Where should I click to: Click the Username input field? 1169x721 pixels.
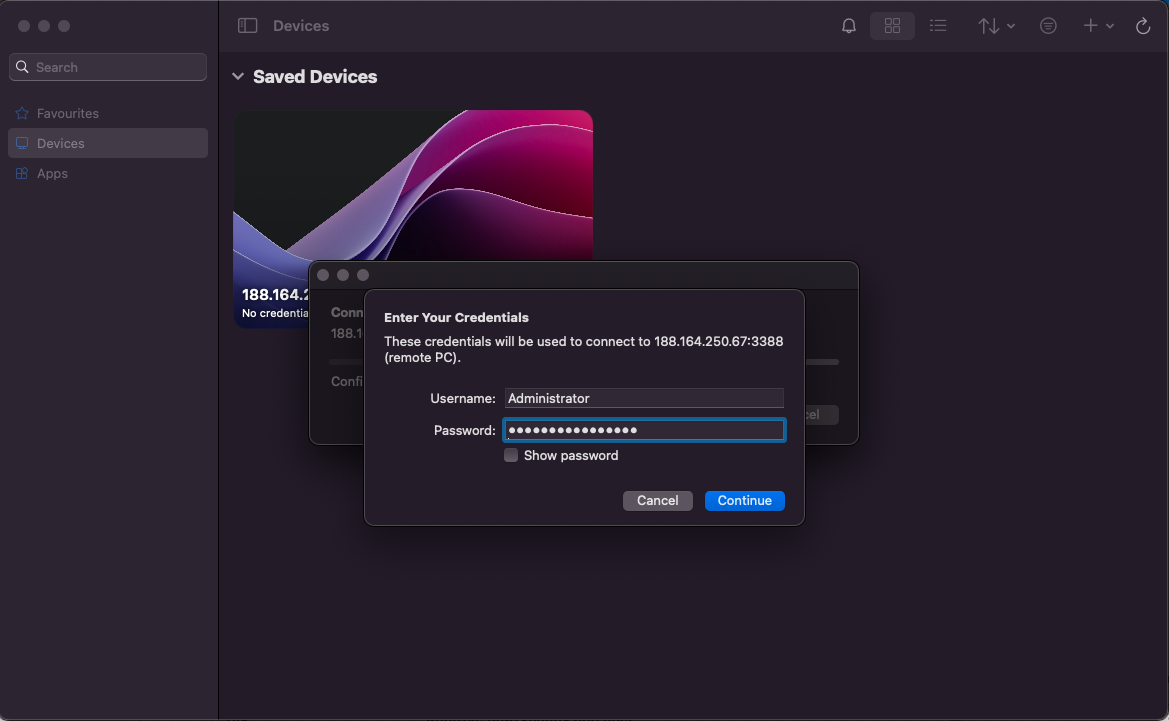coord(644,398)
